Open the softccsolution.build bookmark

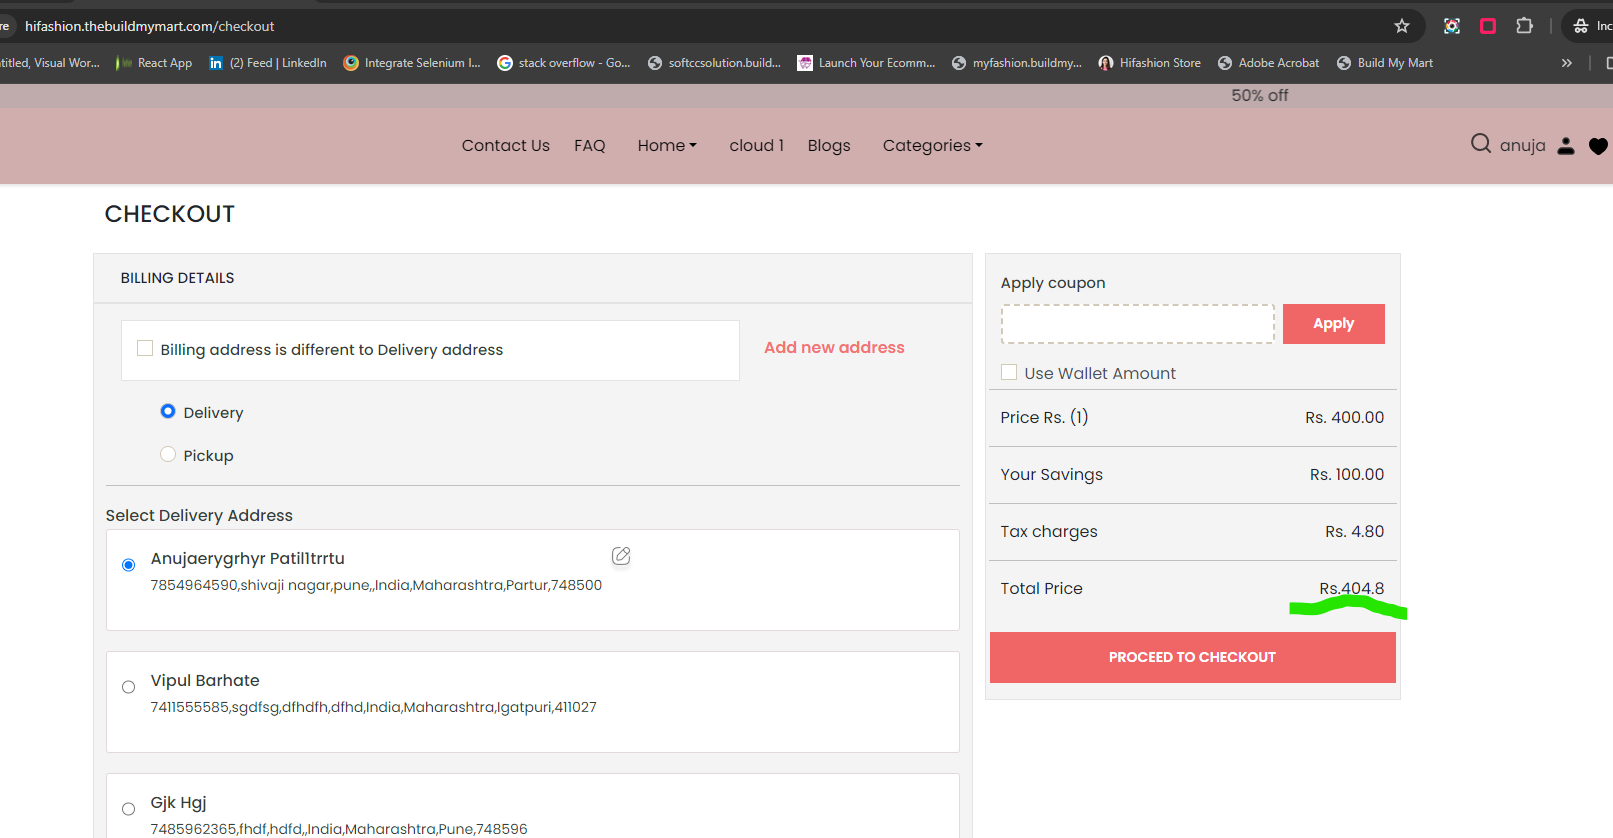(714, 63)
